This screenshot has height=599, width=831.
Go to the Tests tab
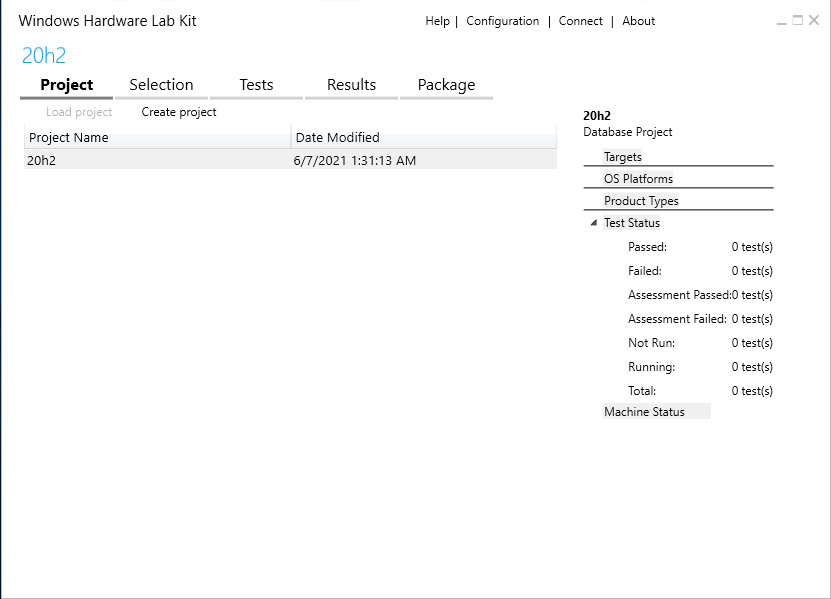pos(256,85)
